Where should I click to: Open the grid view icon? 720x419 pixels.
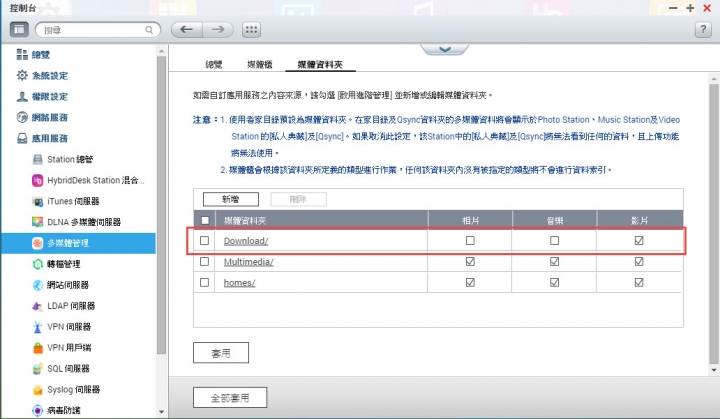pyautogui.click(x=251, y=30)
